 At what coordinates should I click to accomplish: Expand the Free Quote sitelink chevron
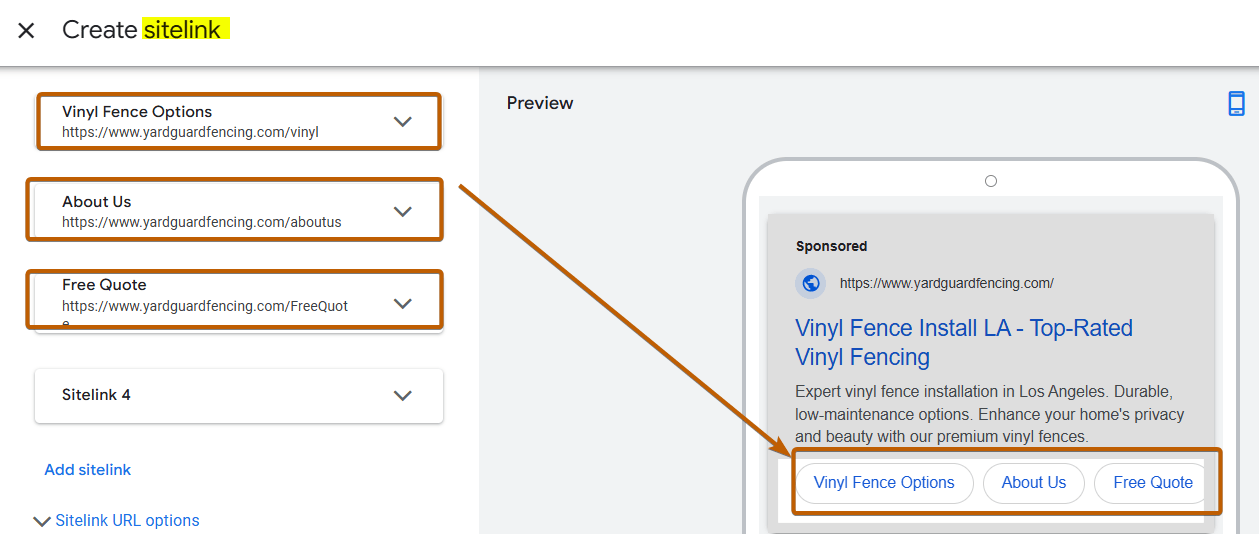pyautogui.click(x=402, y=304)
